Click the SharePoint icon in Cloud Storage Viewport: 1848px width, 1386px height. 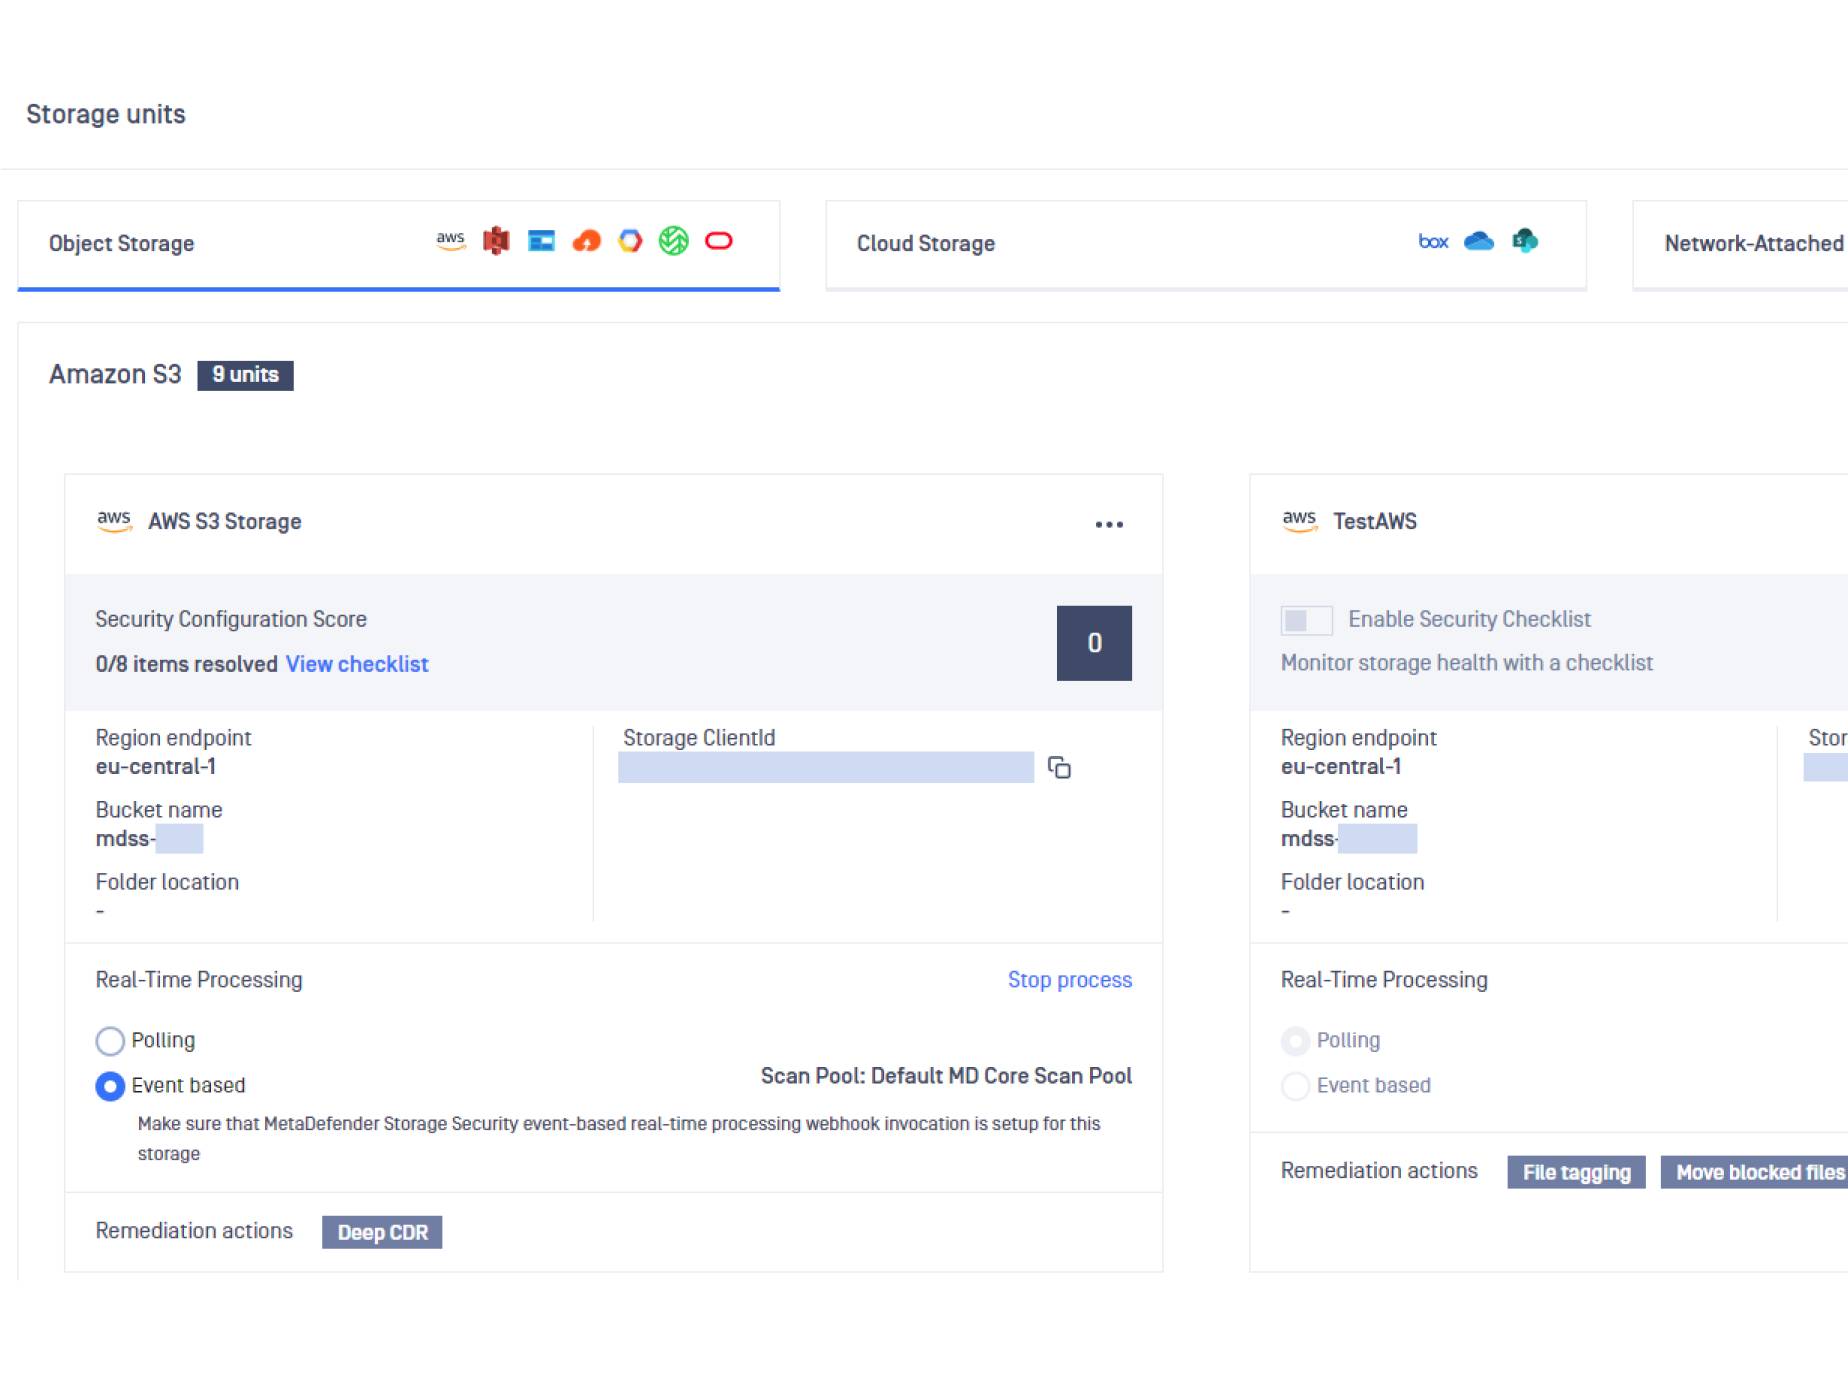pos(1524,241)
